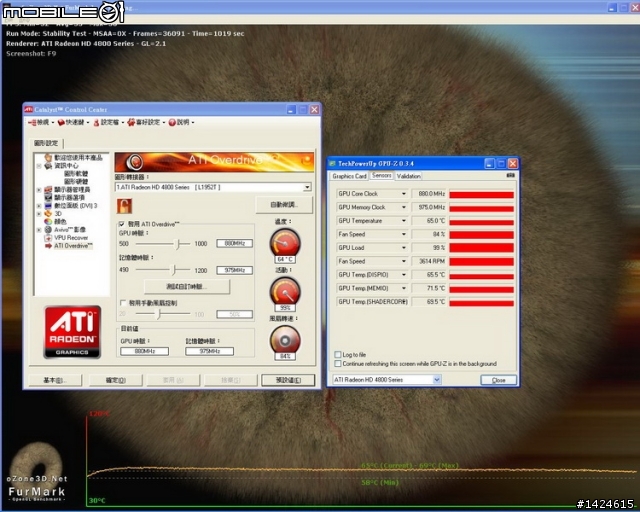Toggle the manual fan control checkbox
Image resolution: width=640 pixels, height=512 pixels.
tap(123, 303)
